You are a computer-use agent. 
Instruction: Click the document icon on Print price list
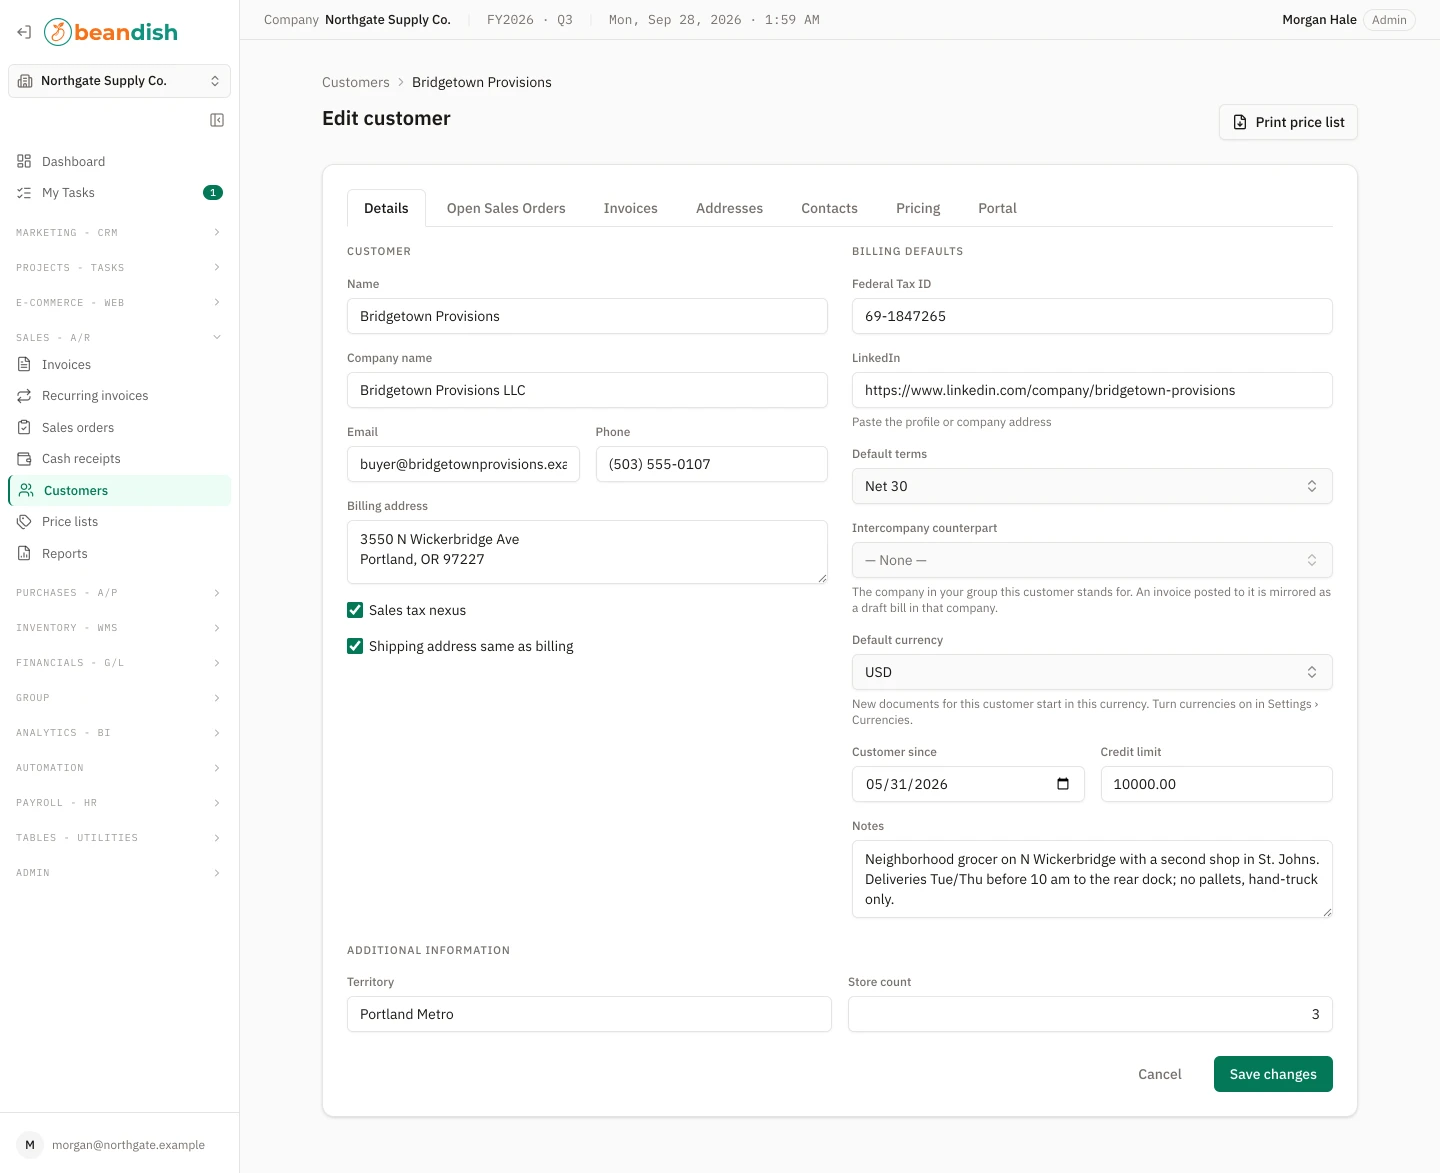[1240, 122]
